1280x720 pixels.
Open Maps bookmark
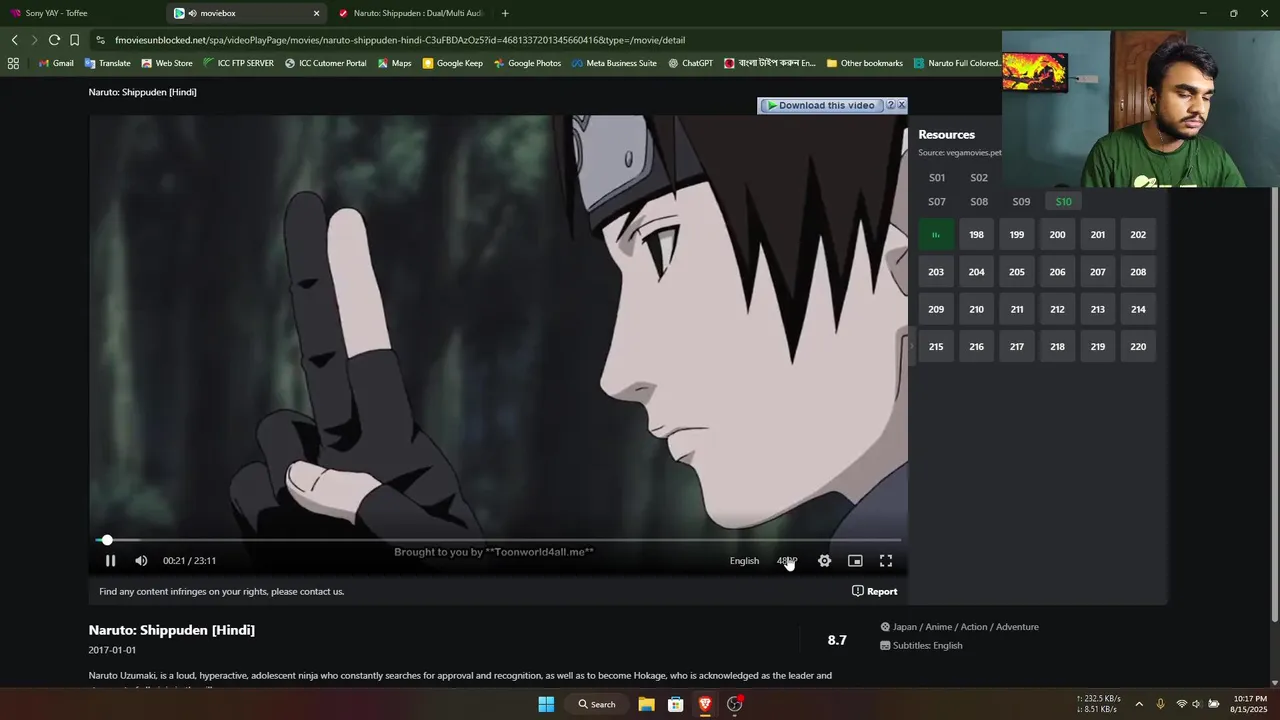click(395, 63)
